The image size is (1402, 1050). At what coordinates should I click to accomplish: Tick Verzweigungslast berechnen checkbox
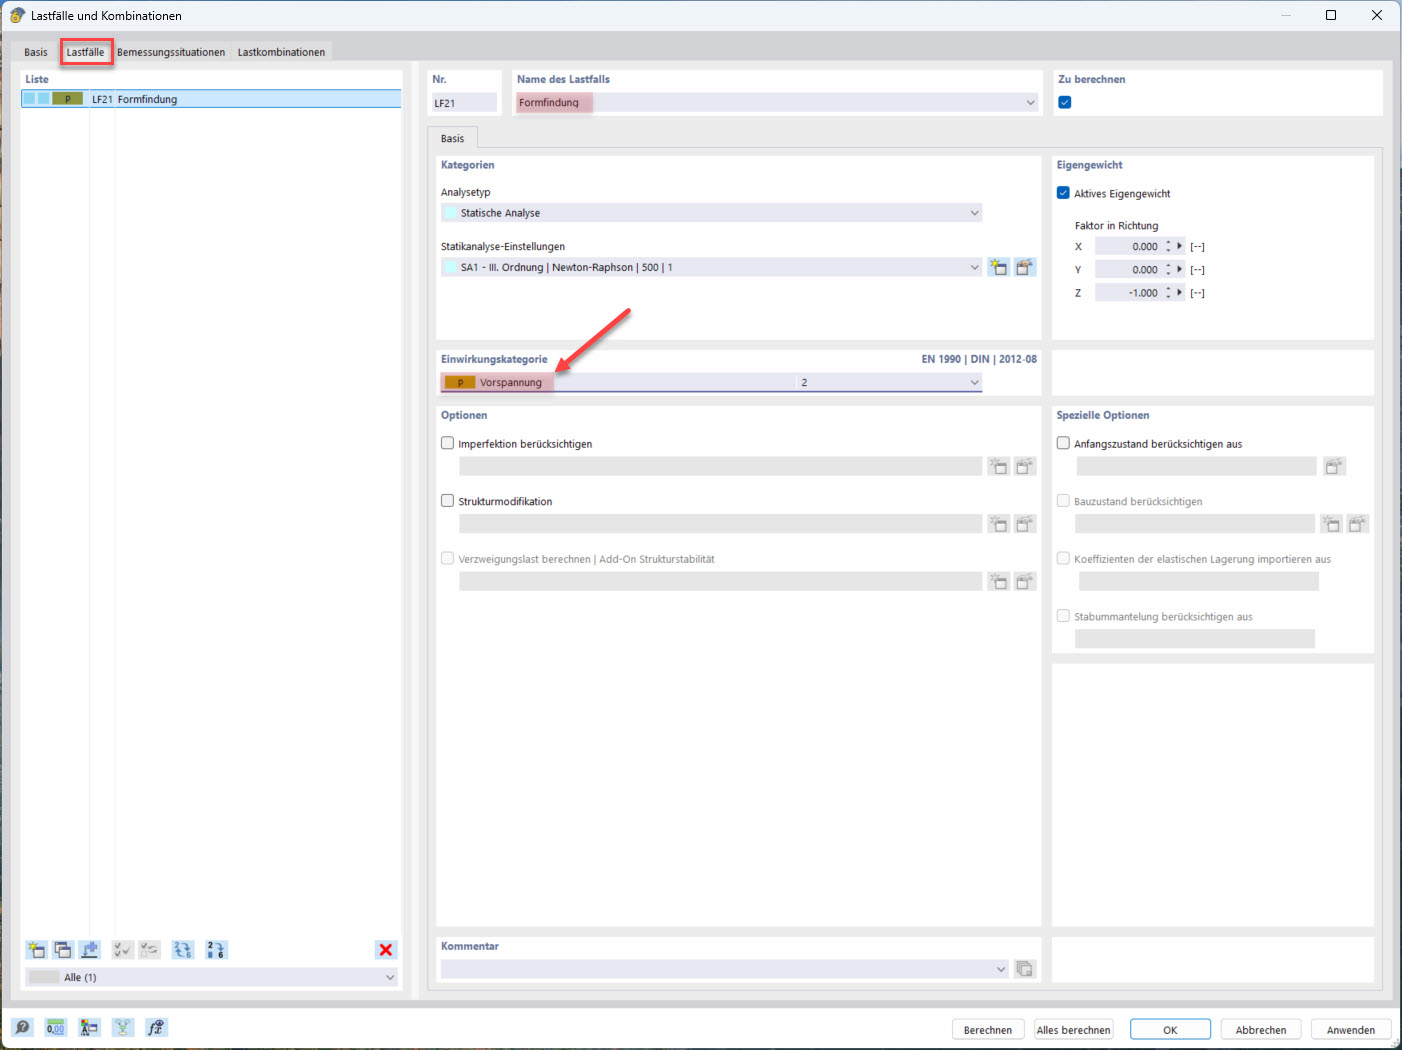point(448,559)
